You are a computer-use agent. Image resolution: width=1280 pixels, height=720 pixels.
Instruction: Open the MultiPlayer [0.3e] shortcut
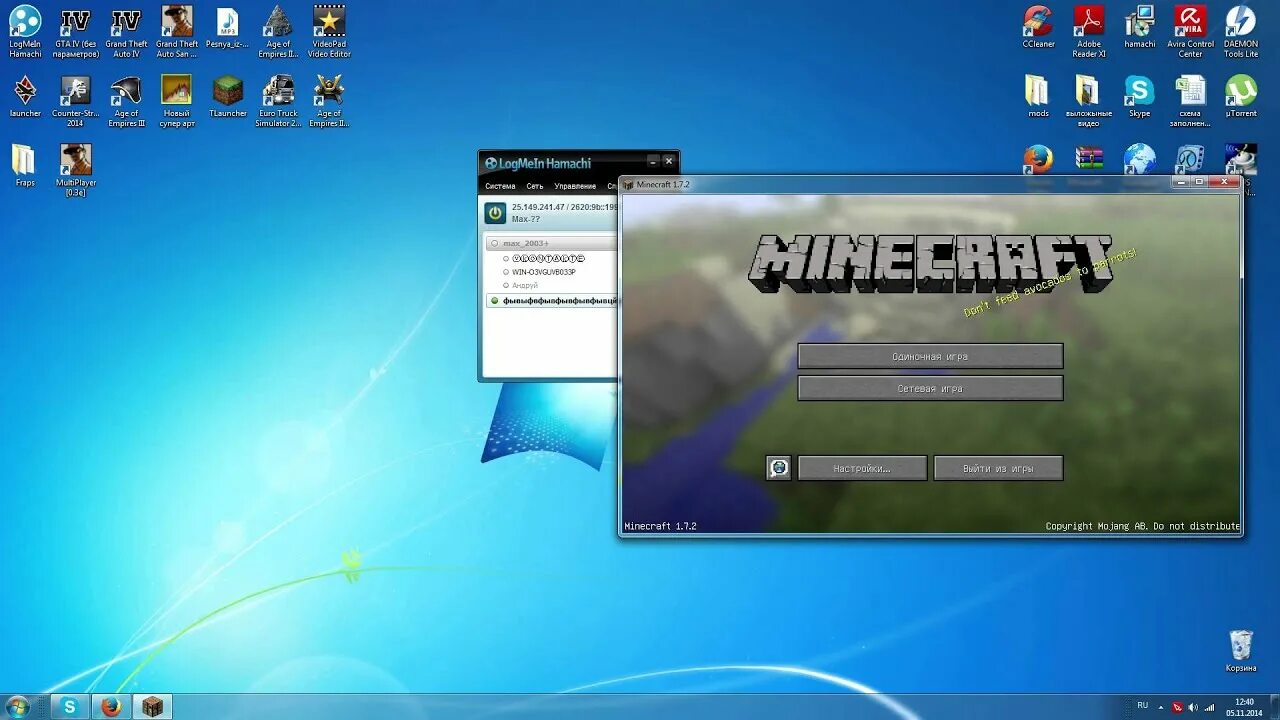click(75, 171)
